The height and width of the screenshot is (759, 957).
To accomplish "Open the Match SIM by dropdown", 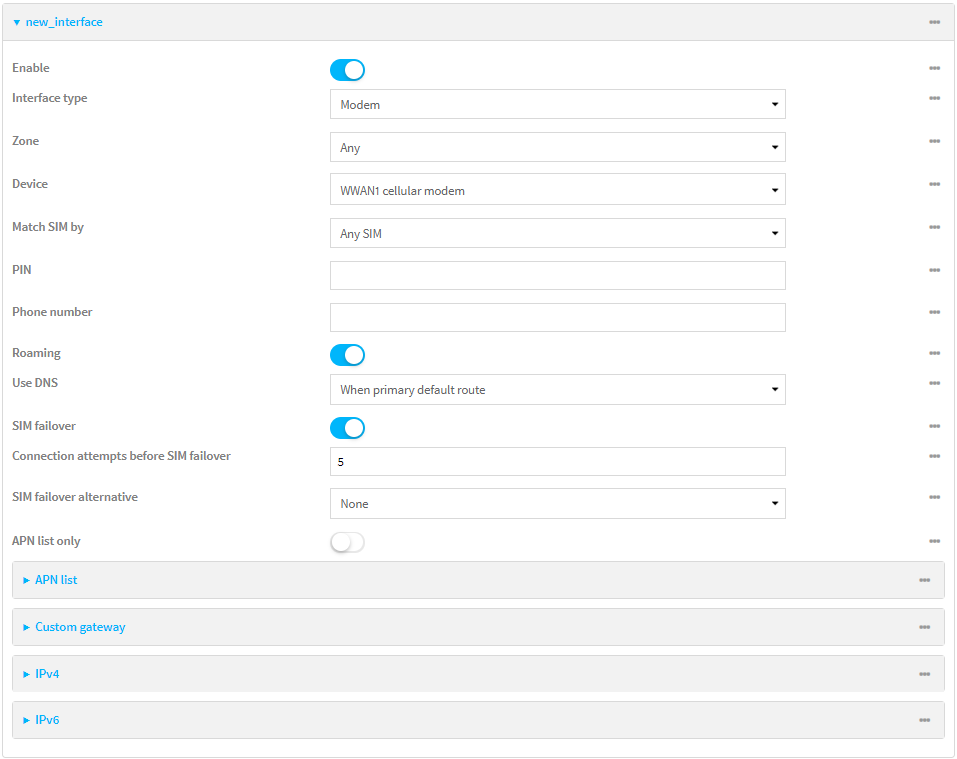I will (x=557, y=233).
